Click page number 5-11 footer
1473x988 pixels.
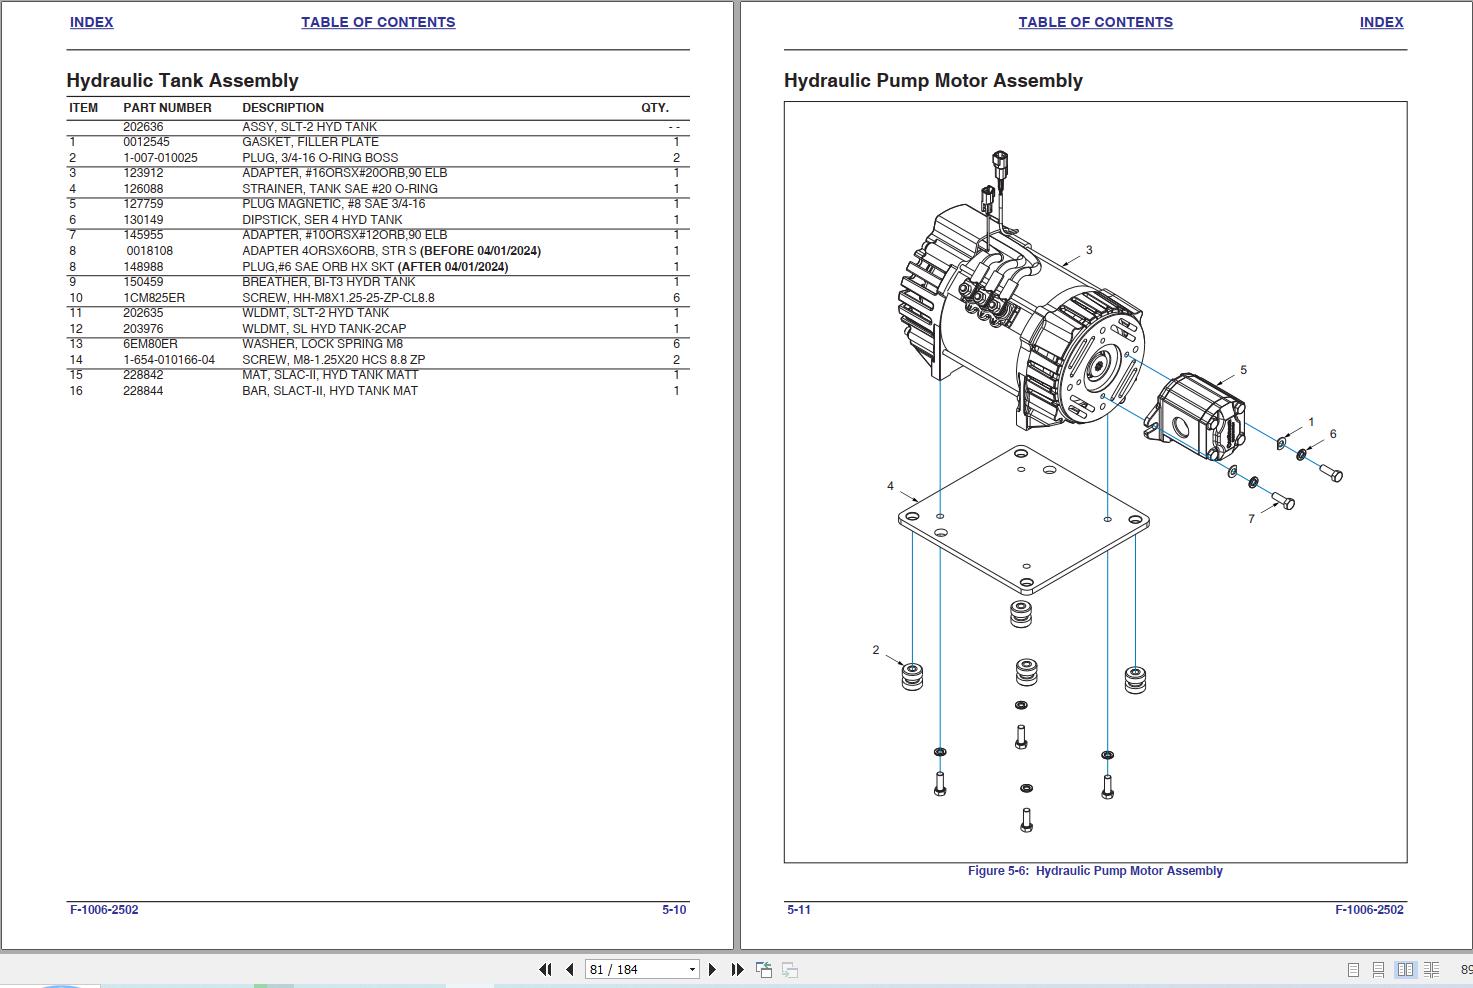point(799,910)
